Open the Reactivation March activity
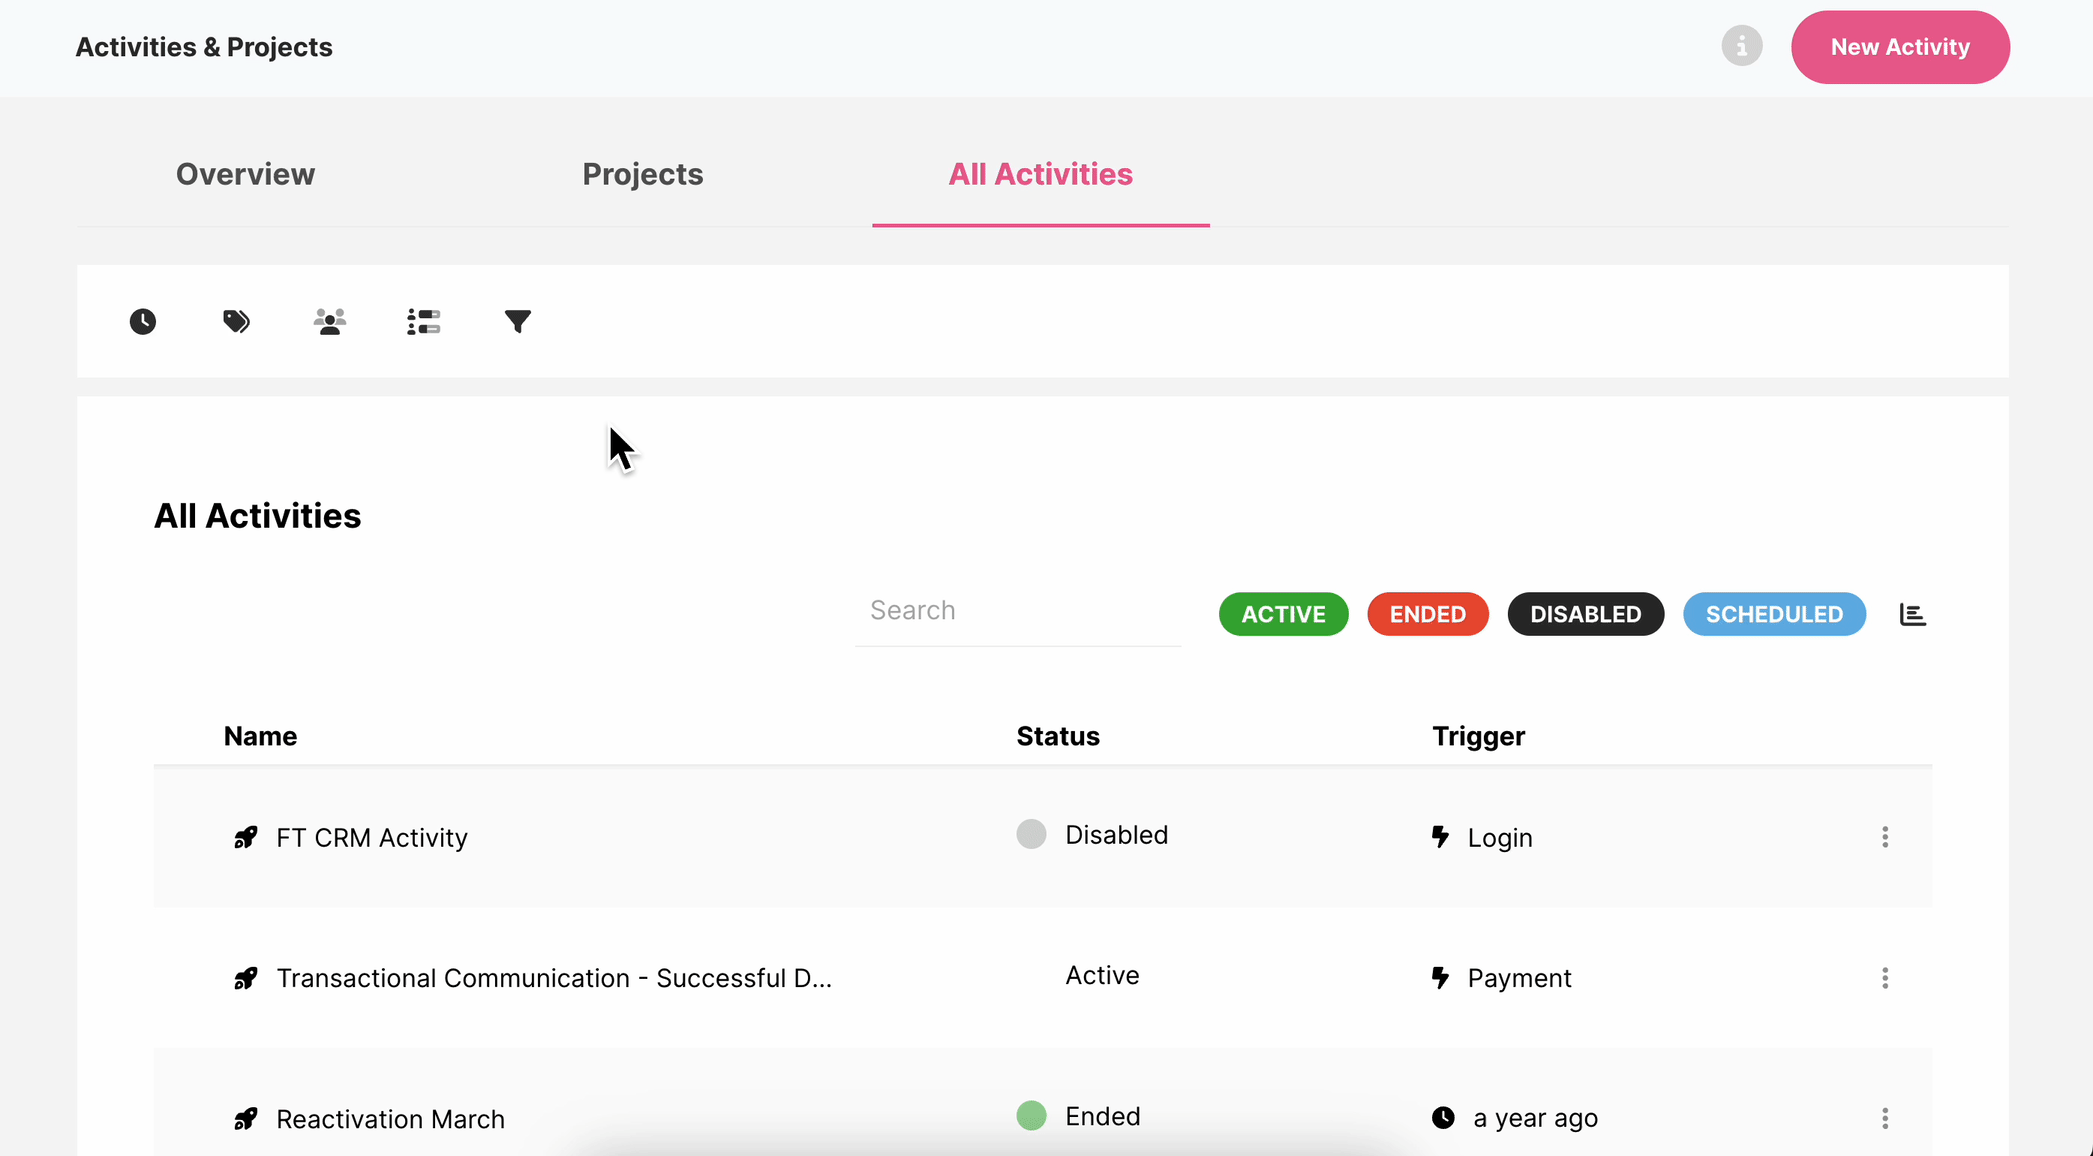 [390, 1119]
